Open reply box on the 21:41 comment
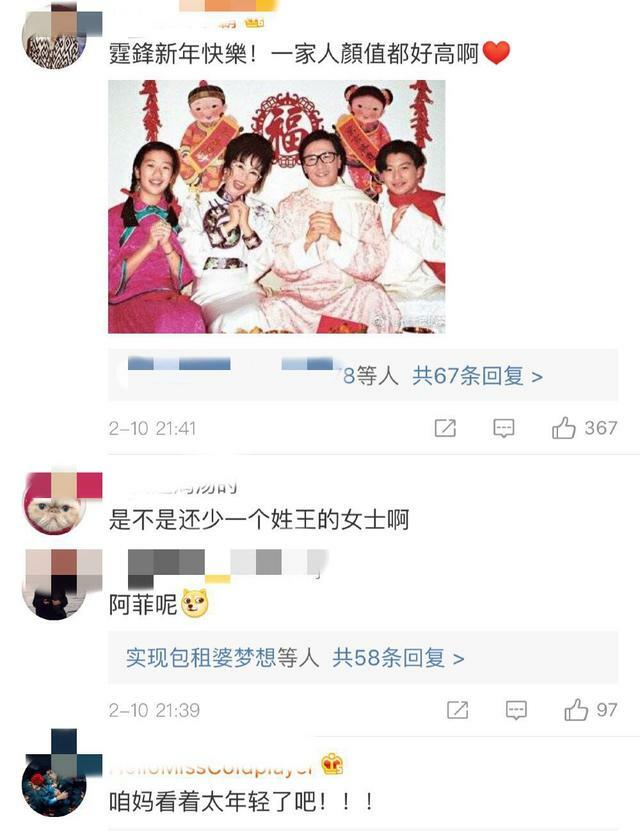 pos(503,428)
